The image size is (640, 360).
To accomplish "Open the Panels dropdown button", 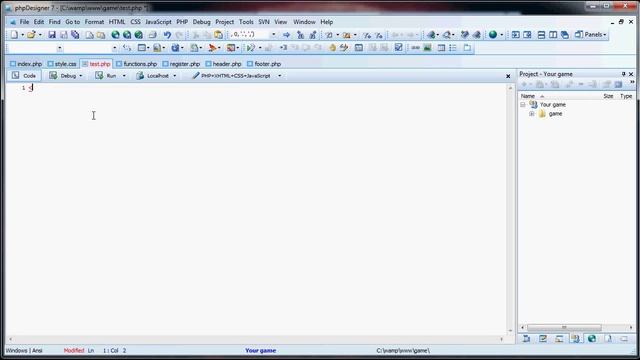I will tap(591, 35).
